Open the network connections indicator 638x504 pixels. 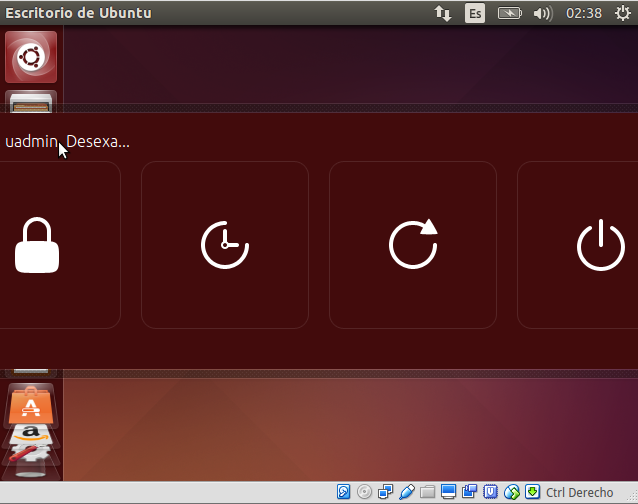pyautogui.click(x=443, y=13)
